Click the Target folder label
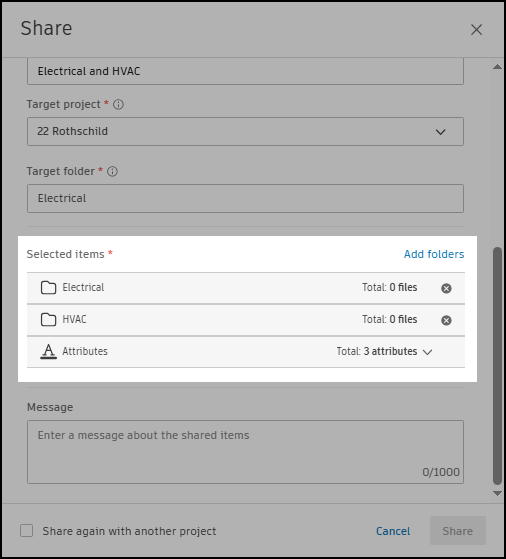 (61, 171)
